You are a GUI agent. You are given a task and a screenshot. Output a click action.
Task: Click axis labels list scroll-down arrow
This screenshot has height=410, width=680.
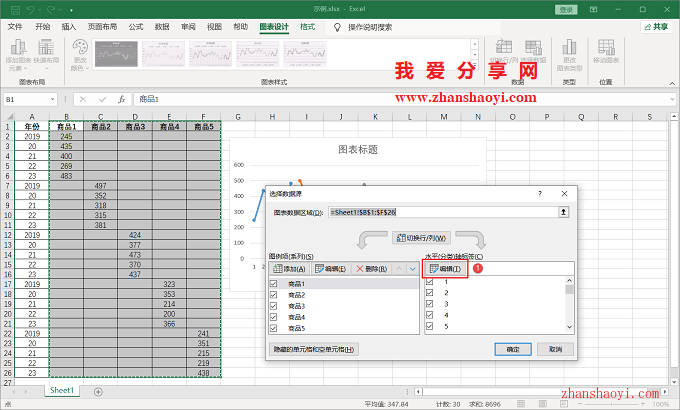click(569, 328)
